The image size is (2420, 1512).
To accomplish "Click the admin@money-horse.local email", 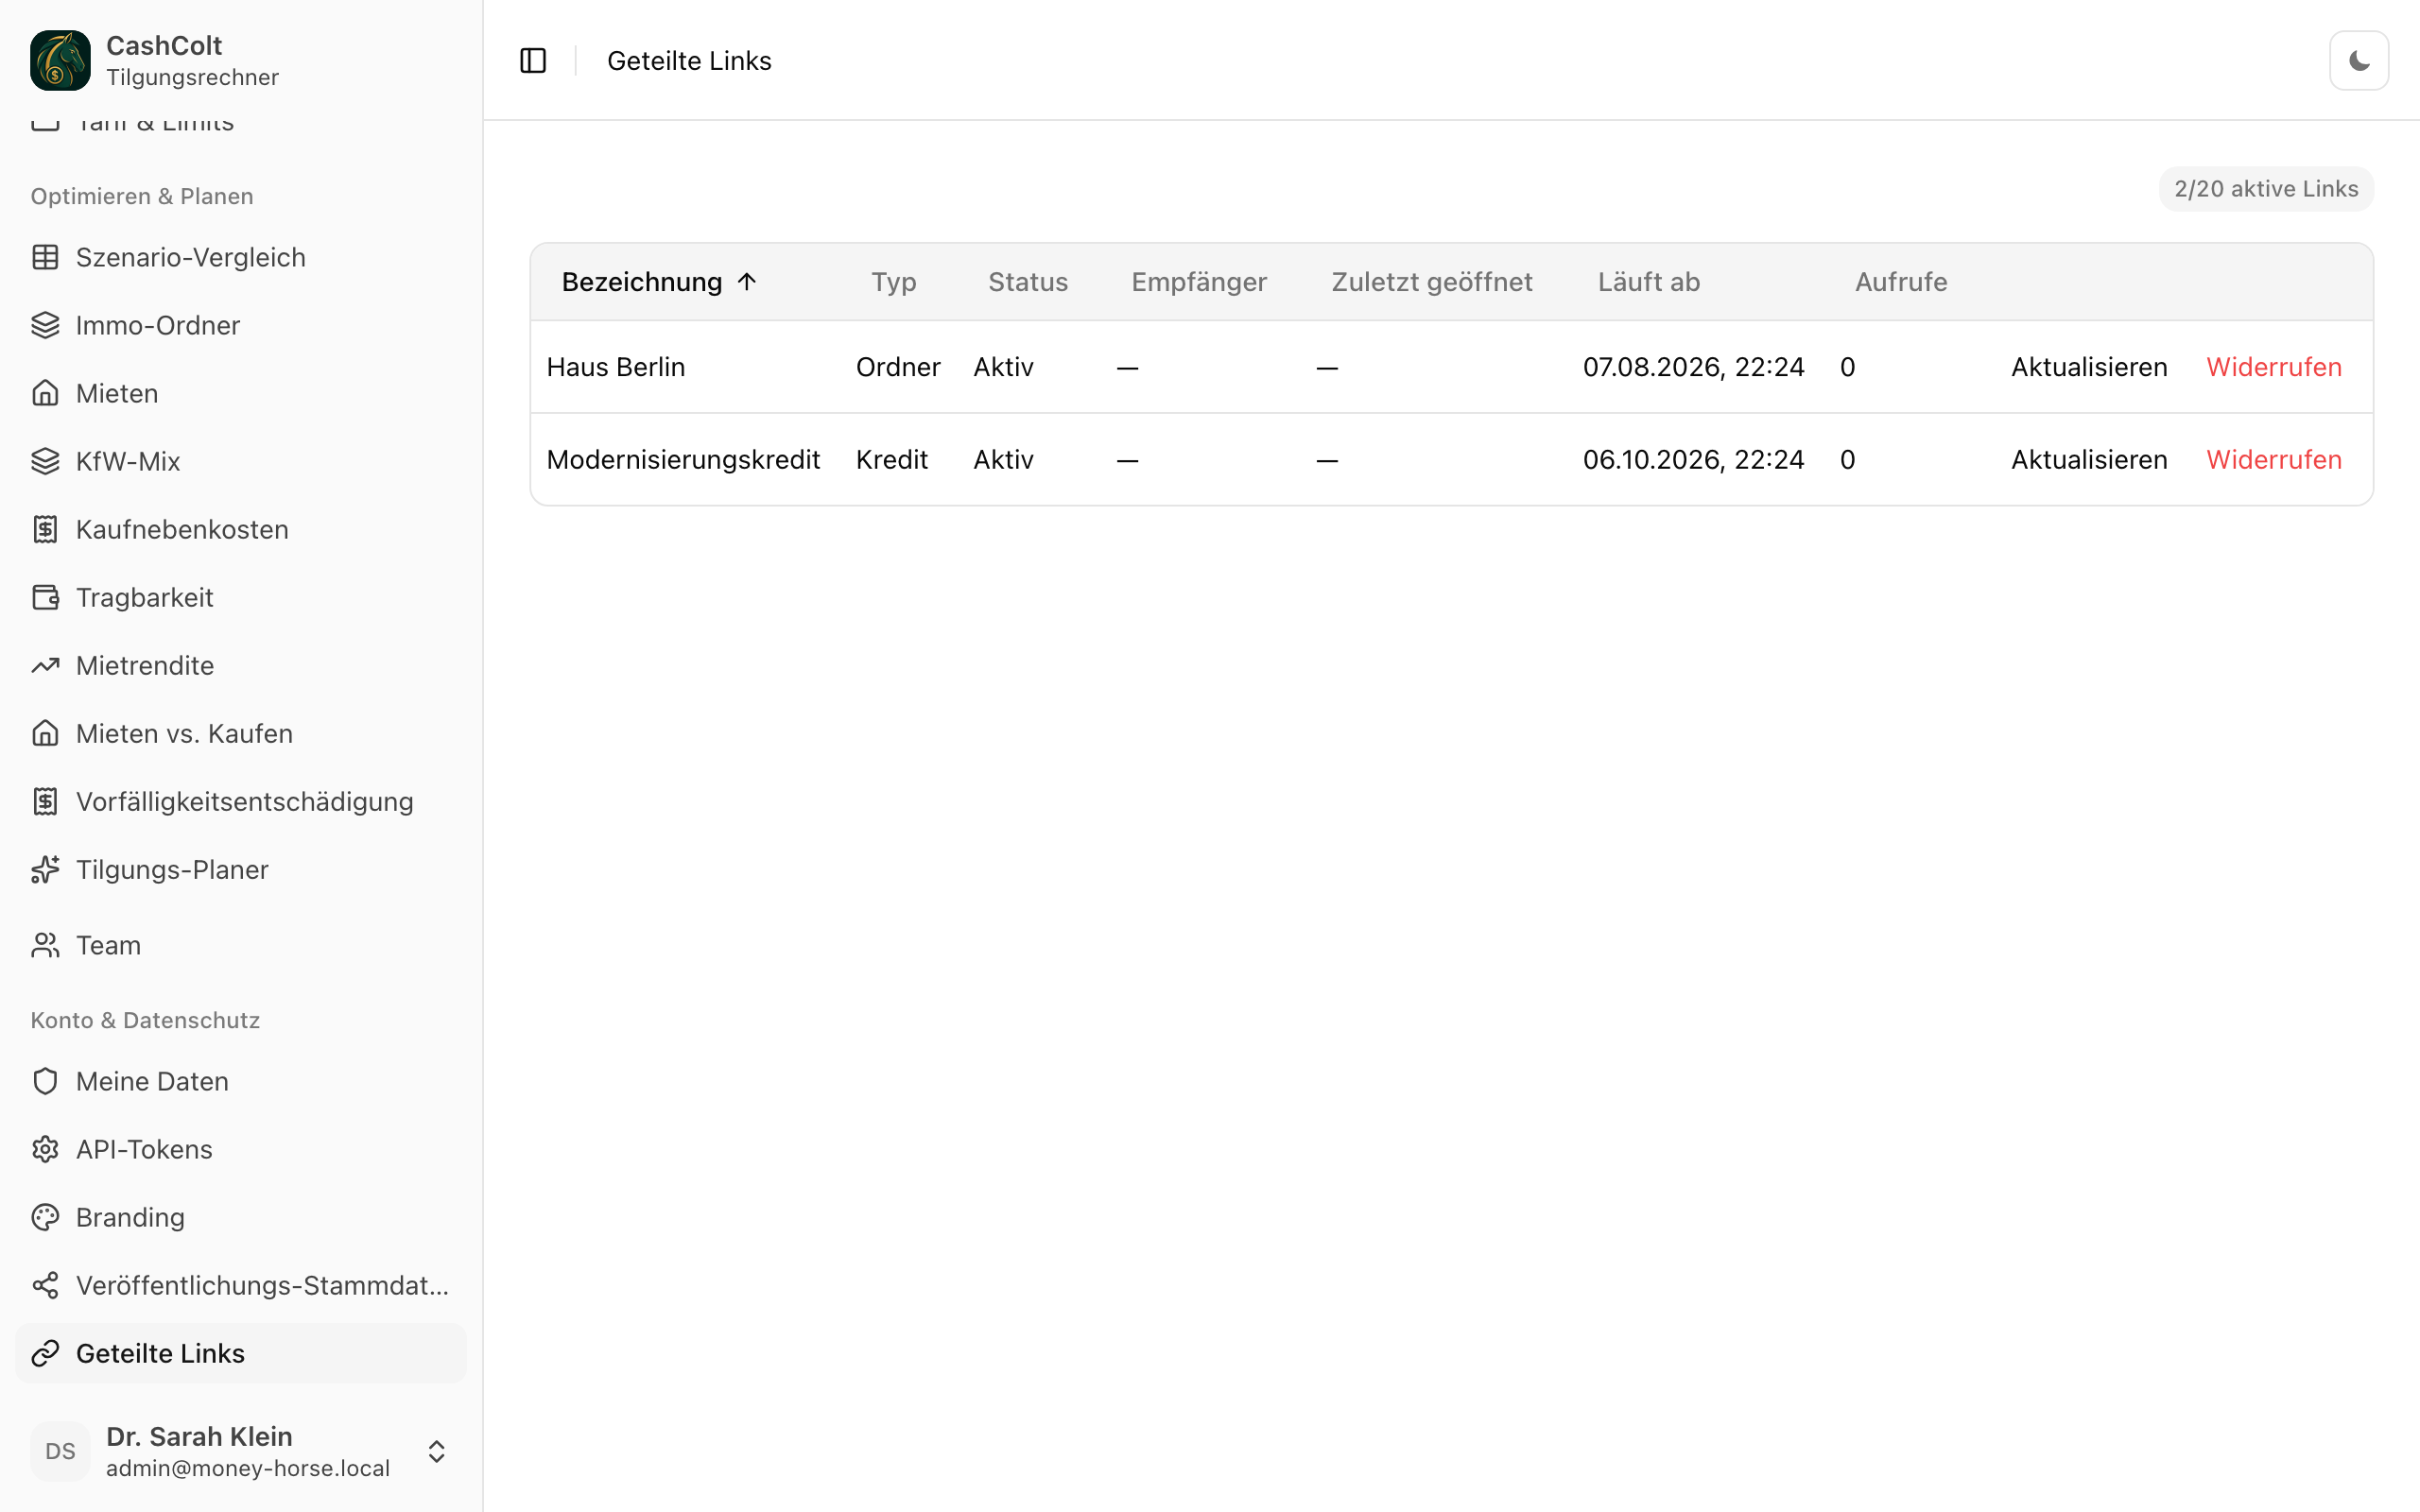I will coord(248,1468).
